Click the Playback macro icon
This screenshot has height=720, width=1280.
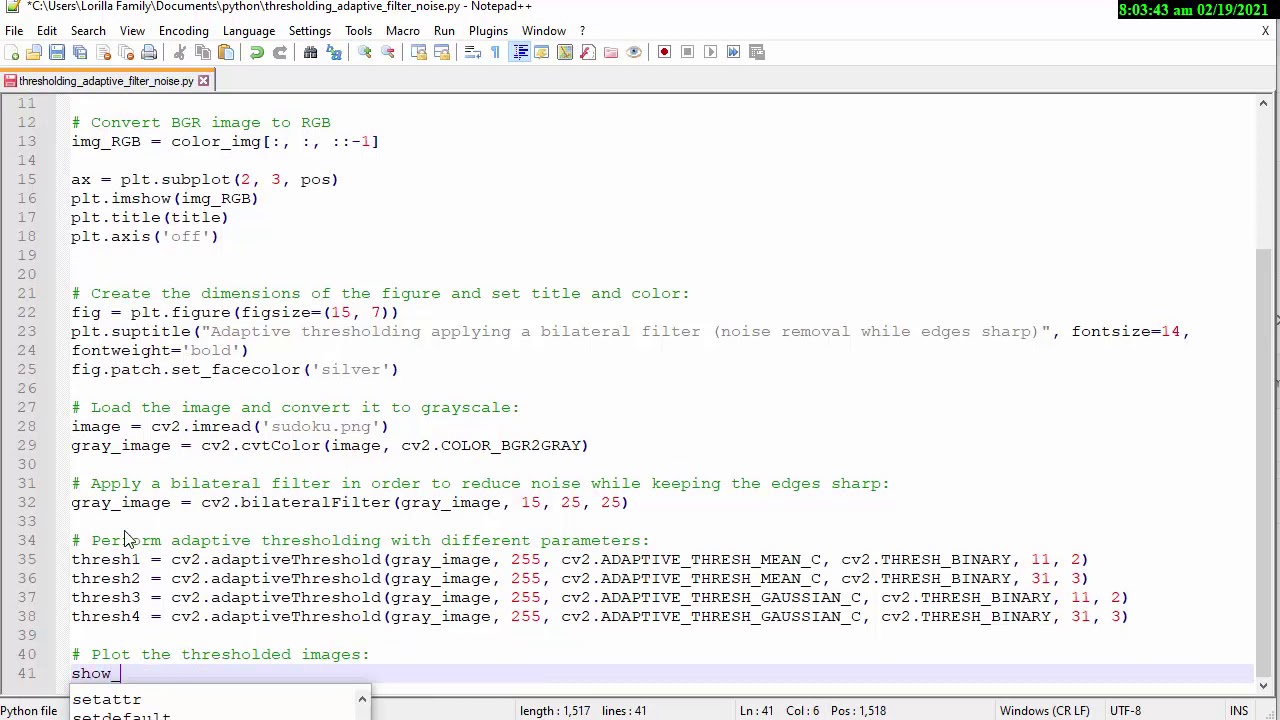(x=710, y=52)
